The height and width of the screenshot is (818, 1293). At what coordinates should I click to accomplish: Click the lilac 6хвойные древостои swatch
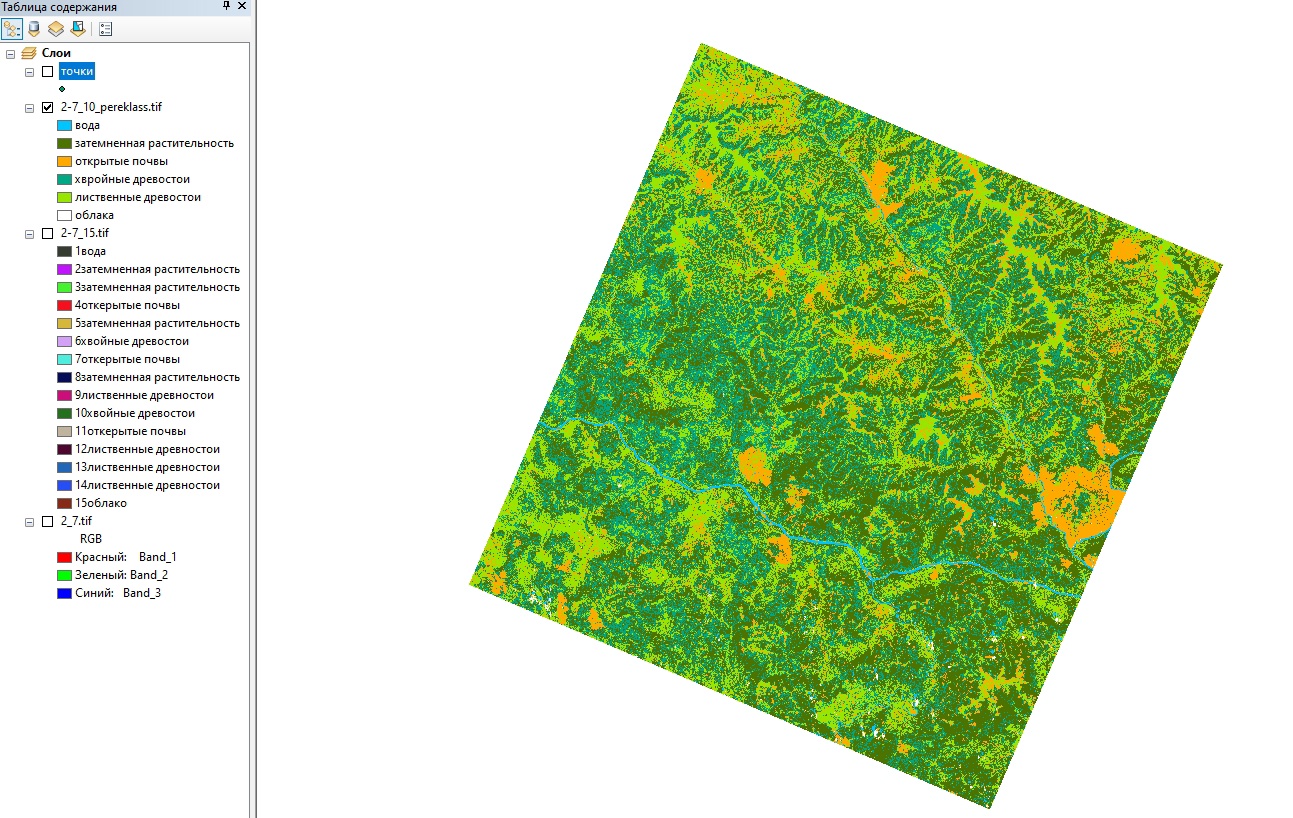pos(65,342)
